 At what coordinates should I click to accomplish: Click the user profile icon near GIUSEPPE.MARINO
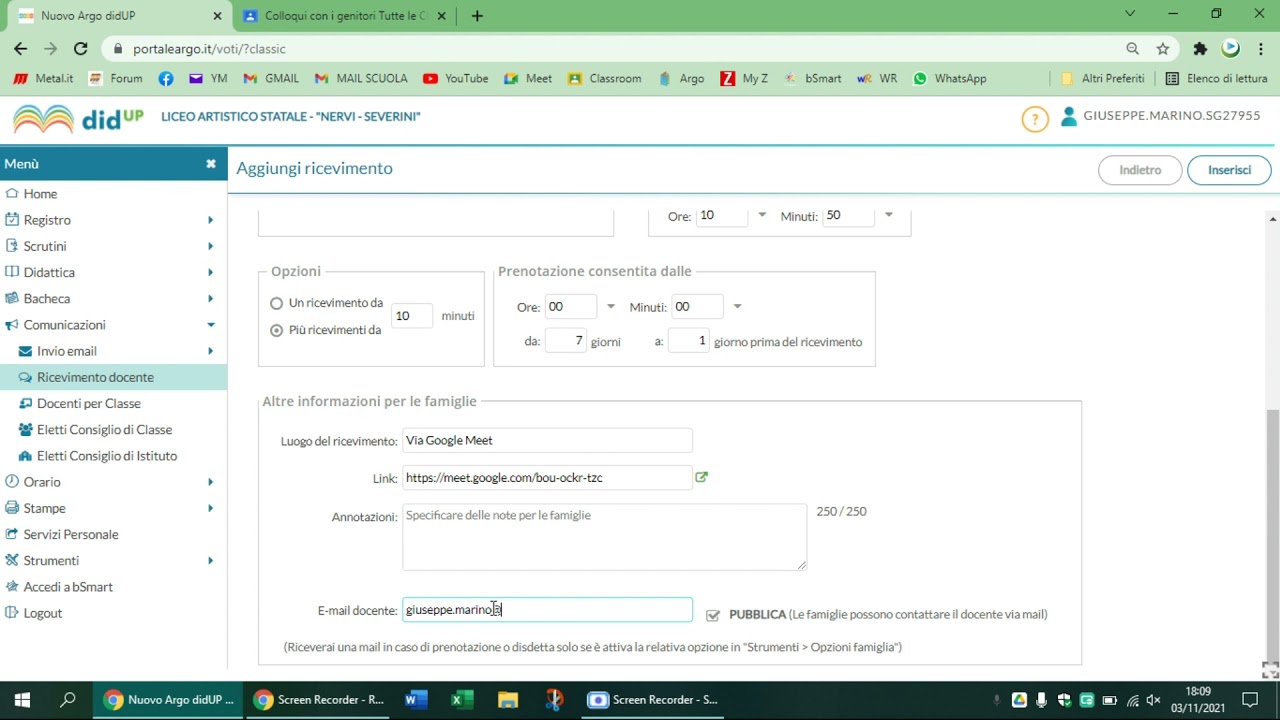(x=1069, y=116)
